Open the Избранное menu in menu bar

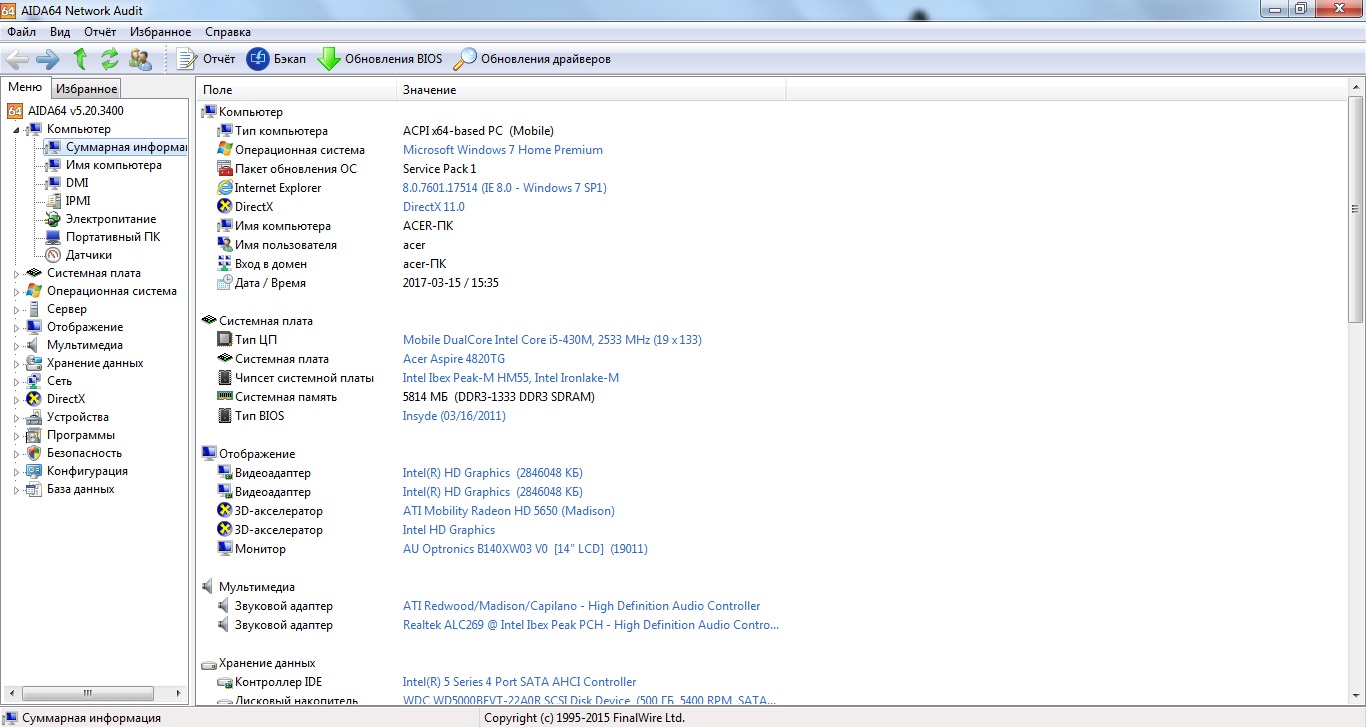pos(161,32)
